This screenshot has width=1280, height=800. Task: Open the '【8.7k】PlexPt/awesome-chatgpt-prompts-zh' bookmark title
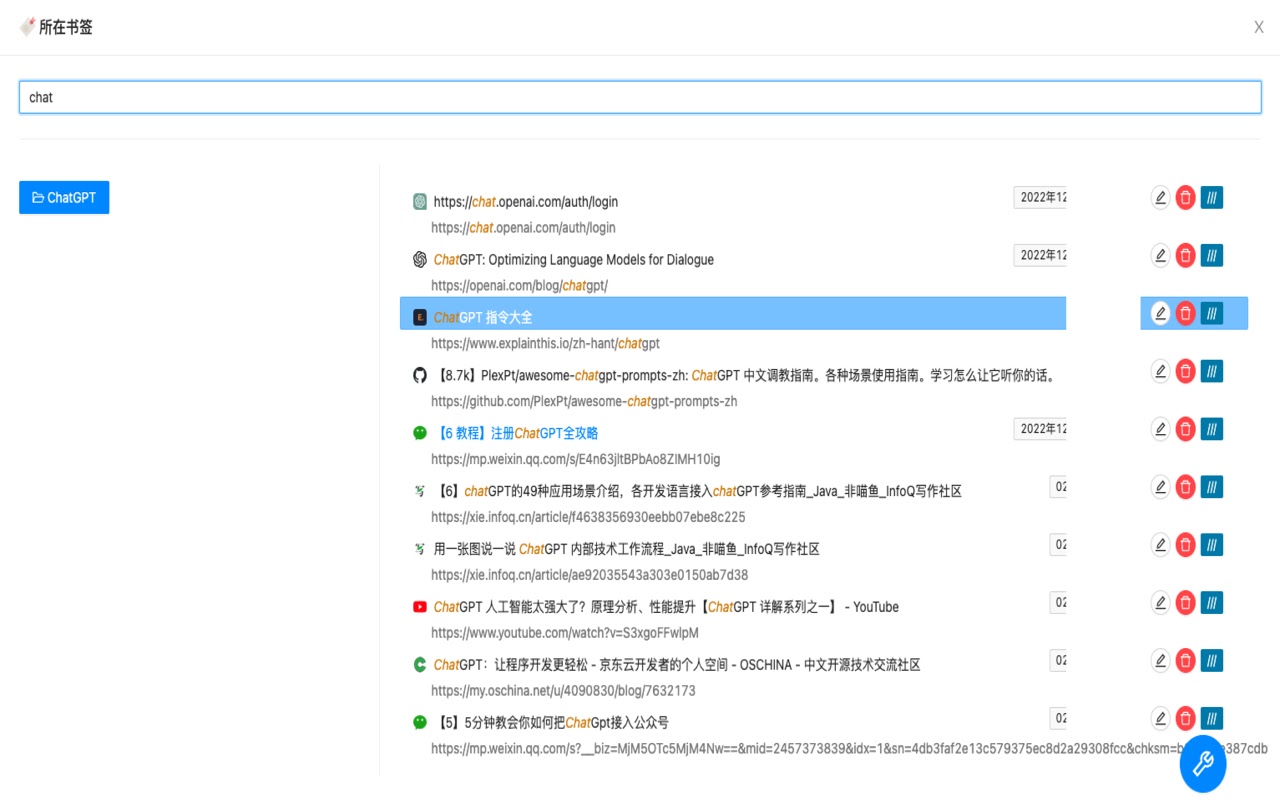[x=746, y=376]
